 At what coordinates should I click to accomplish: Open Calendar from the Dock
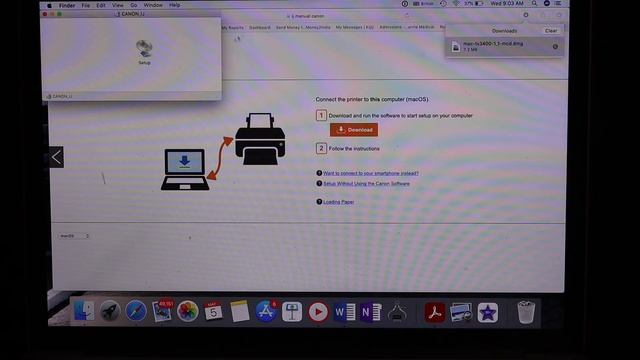(x=213, y=312)
